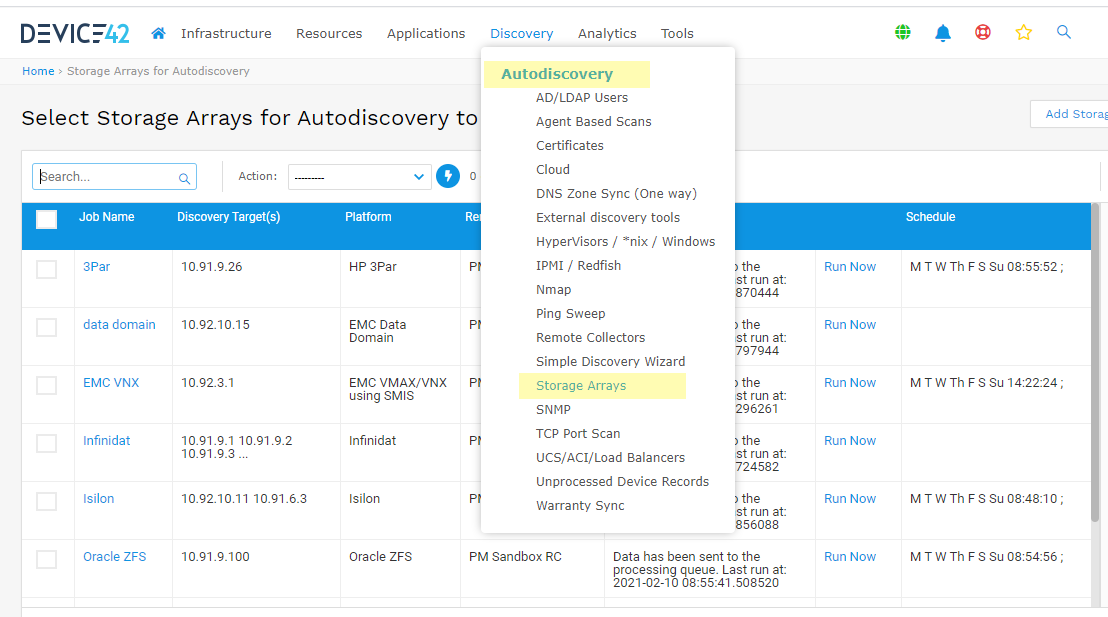This screenshot has width=1108, height=617.
Task: Click the top-right search magnifier icon
Action: click(1064, 32)
